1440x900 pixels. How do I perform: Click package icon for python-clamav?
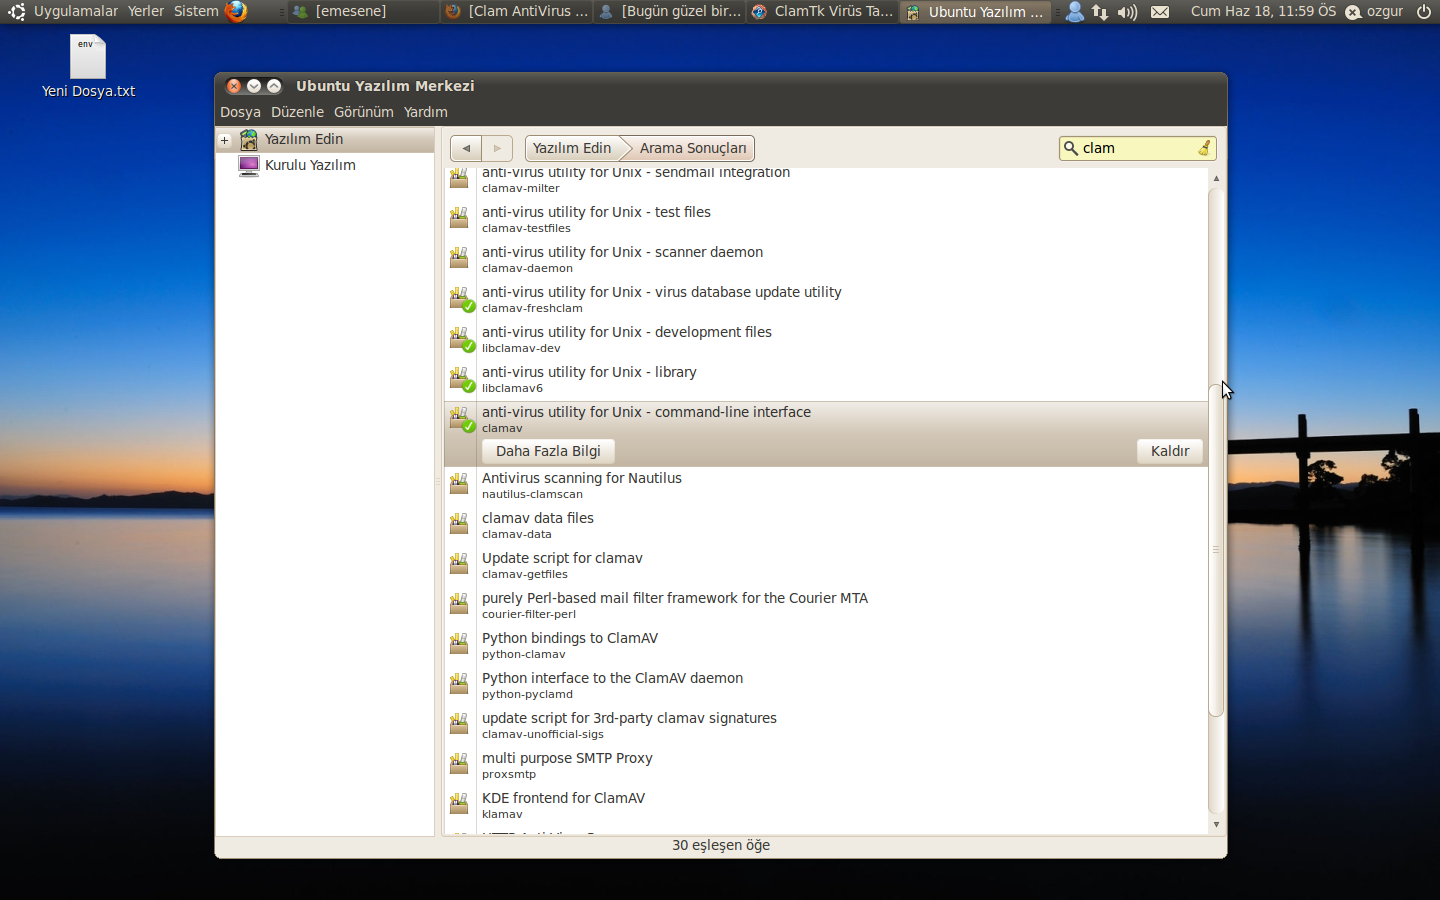459,644
